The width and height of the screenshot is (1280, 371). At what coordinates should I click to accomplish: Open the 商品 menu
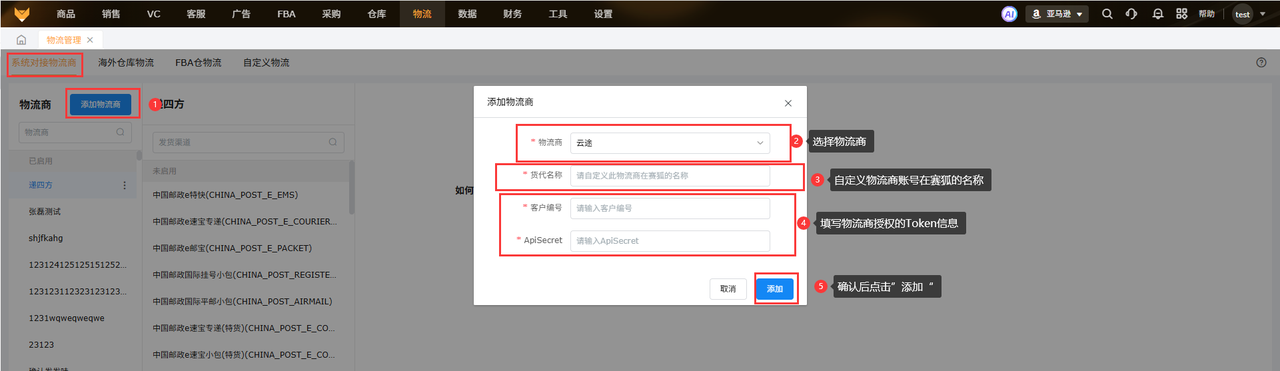coord(66,14)
